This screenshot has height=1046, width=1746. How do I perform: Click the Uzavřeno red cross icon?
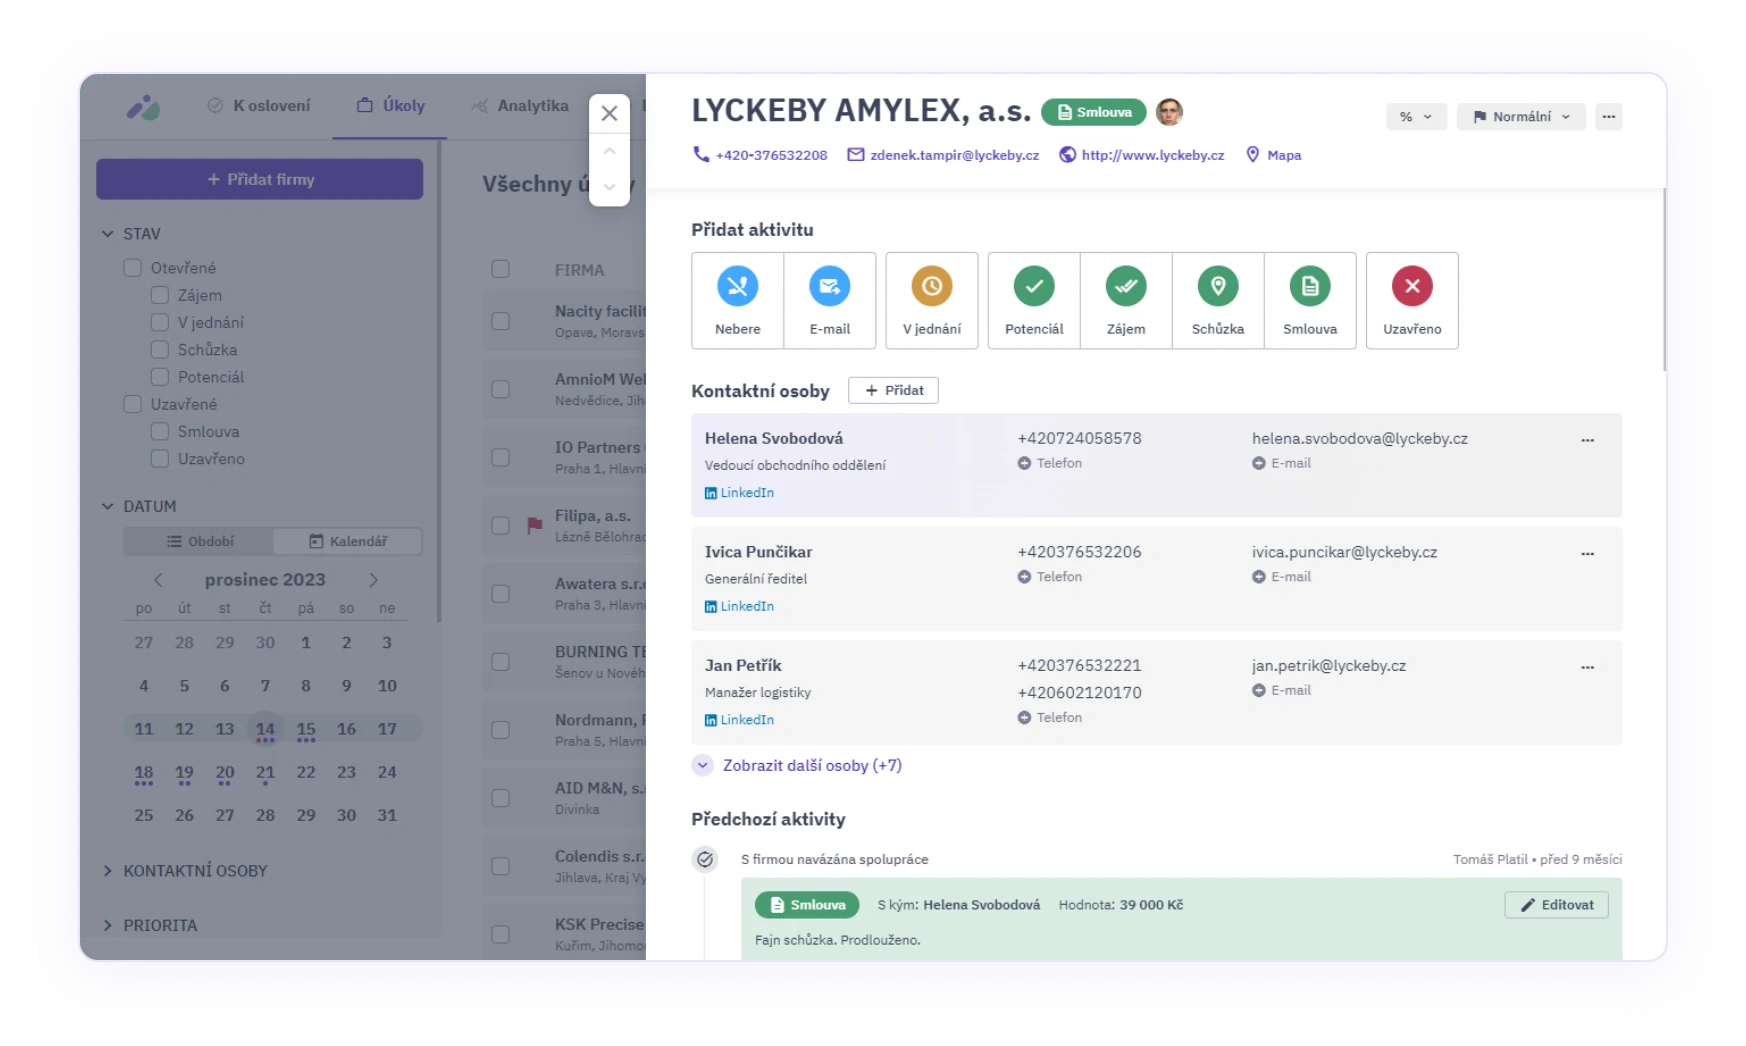pos(1412,288)
